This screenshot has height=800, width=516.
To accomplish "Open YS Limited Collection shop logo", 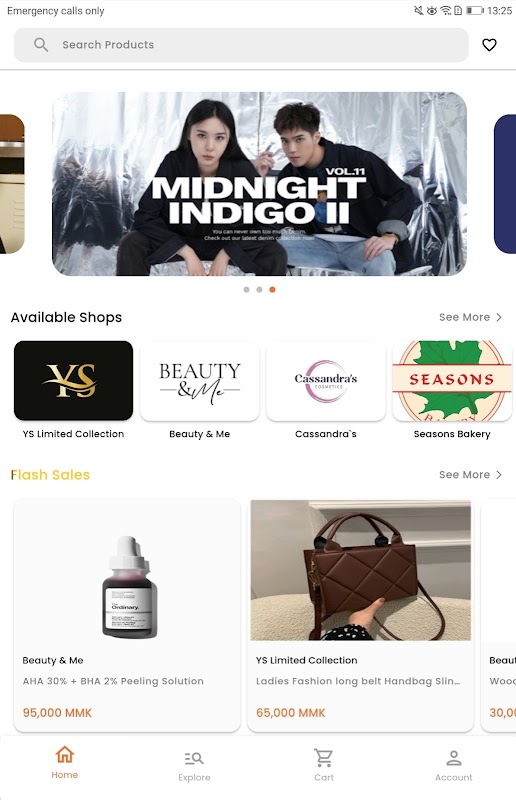I will coord(73,381).
